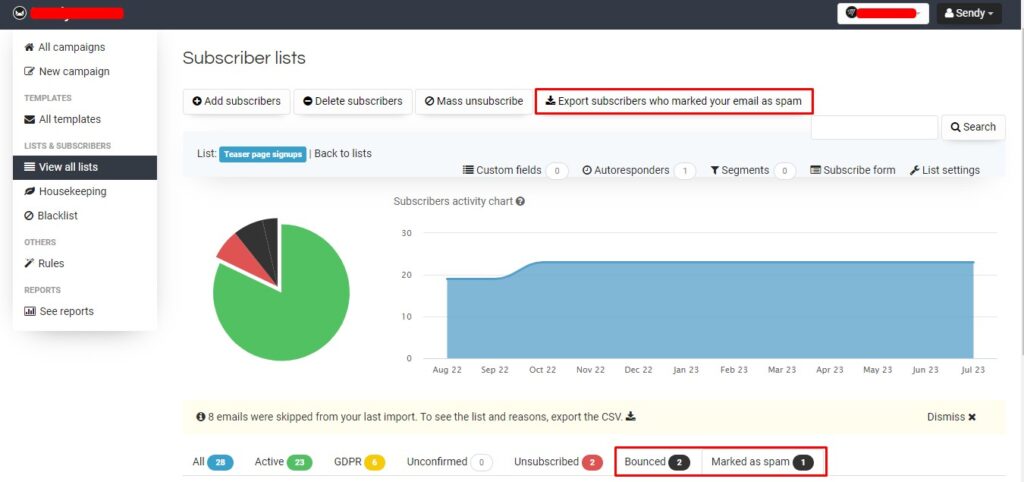Open All templates
This screenshot has height=482, width=1024.
tap(63, 119)
